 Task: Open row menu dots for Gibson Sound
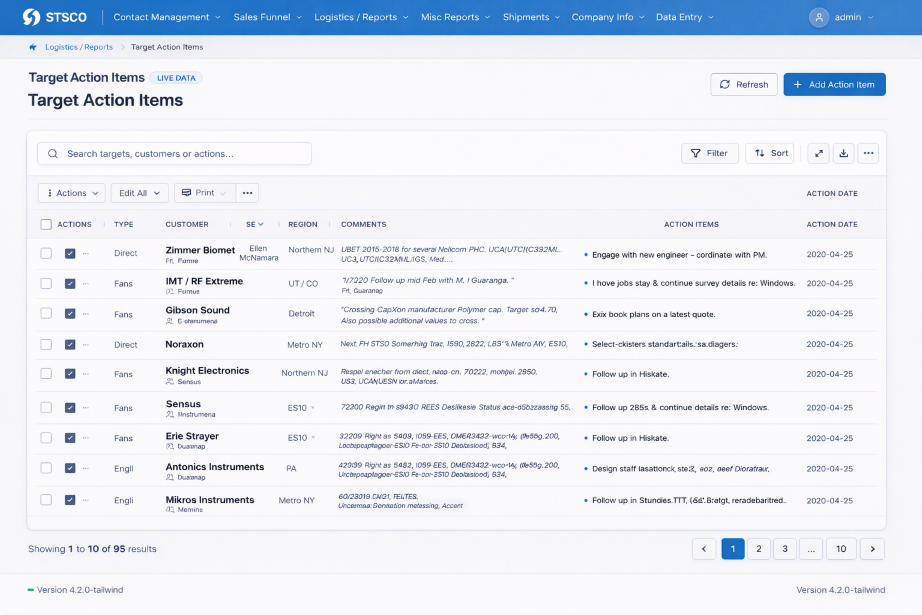(86, 314)
